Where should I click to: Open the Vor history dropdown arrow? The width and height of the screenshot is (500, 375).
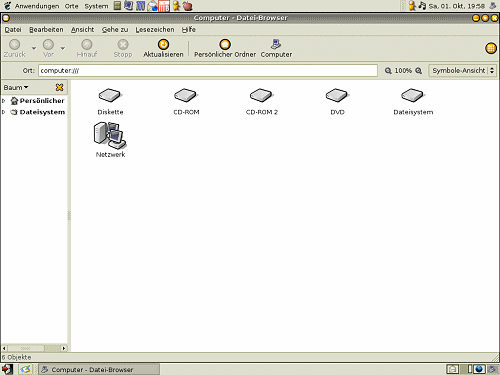(63, 48)
